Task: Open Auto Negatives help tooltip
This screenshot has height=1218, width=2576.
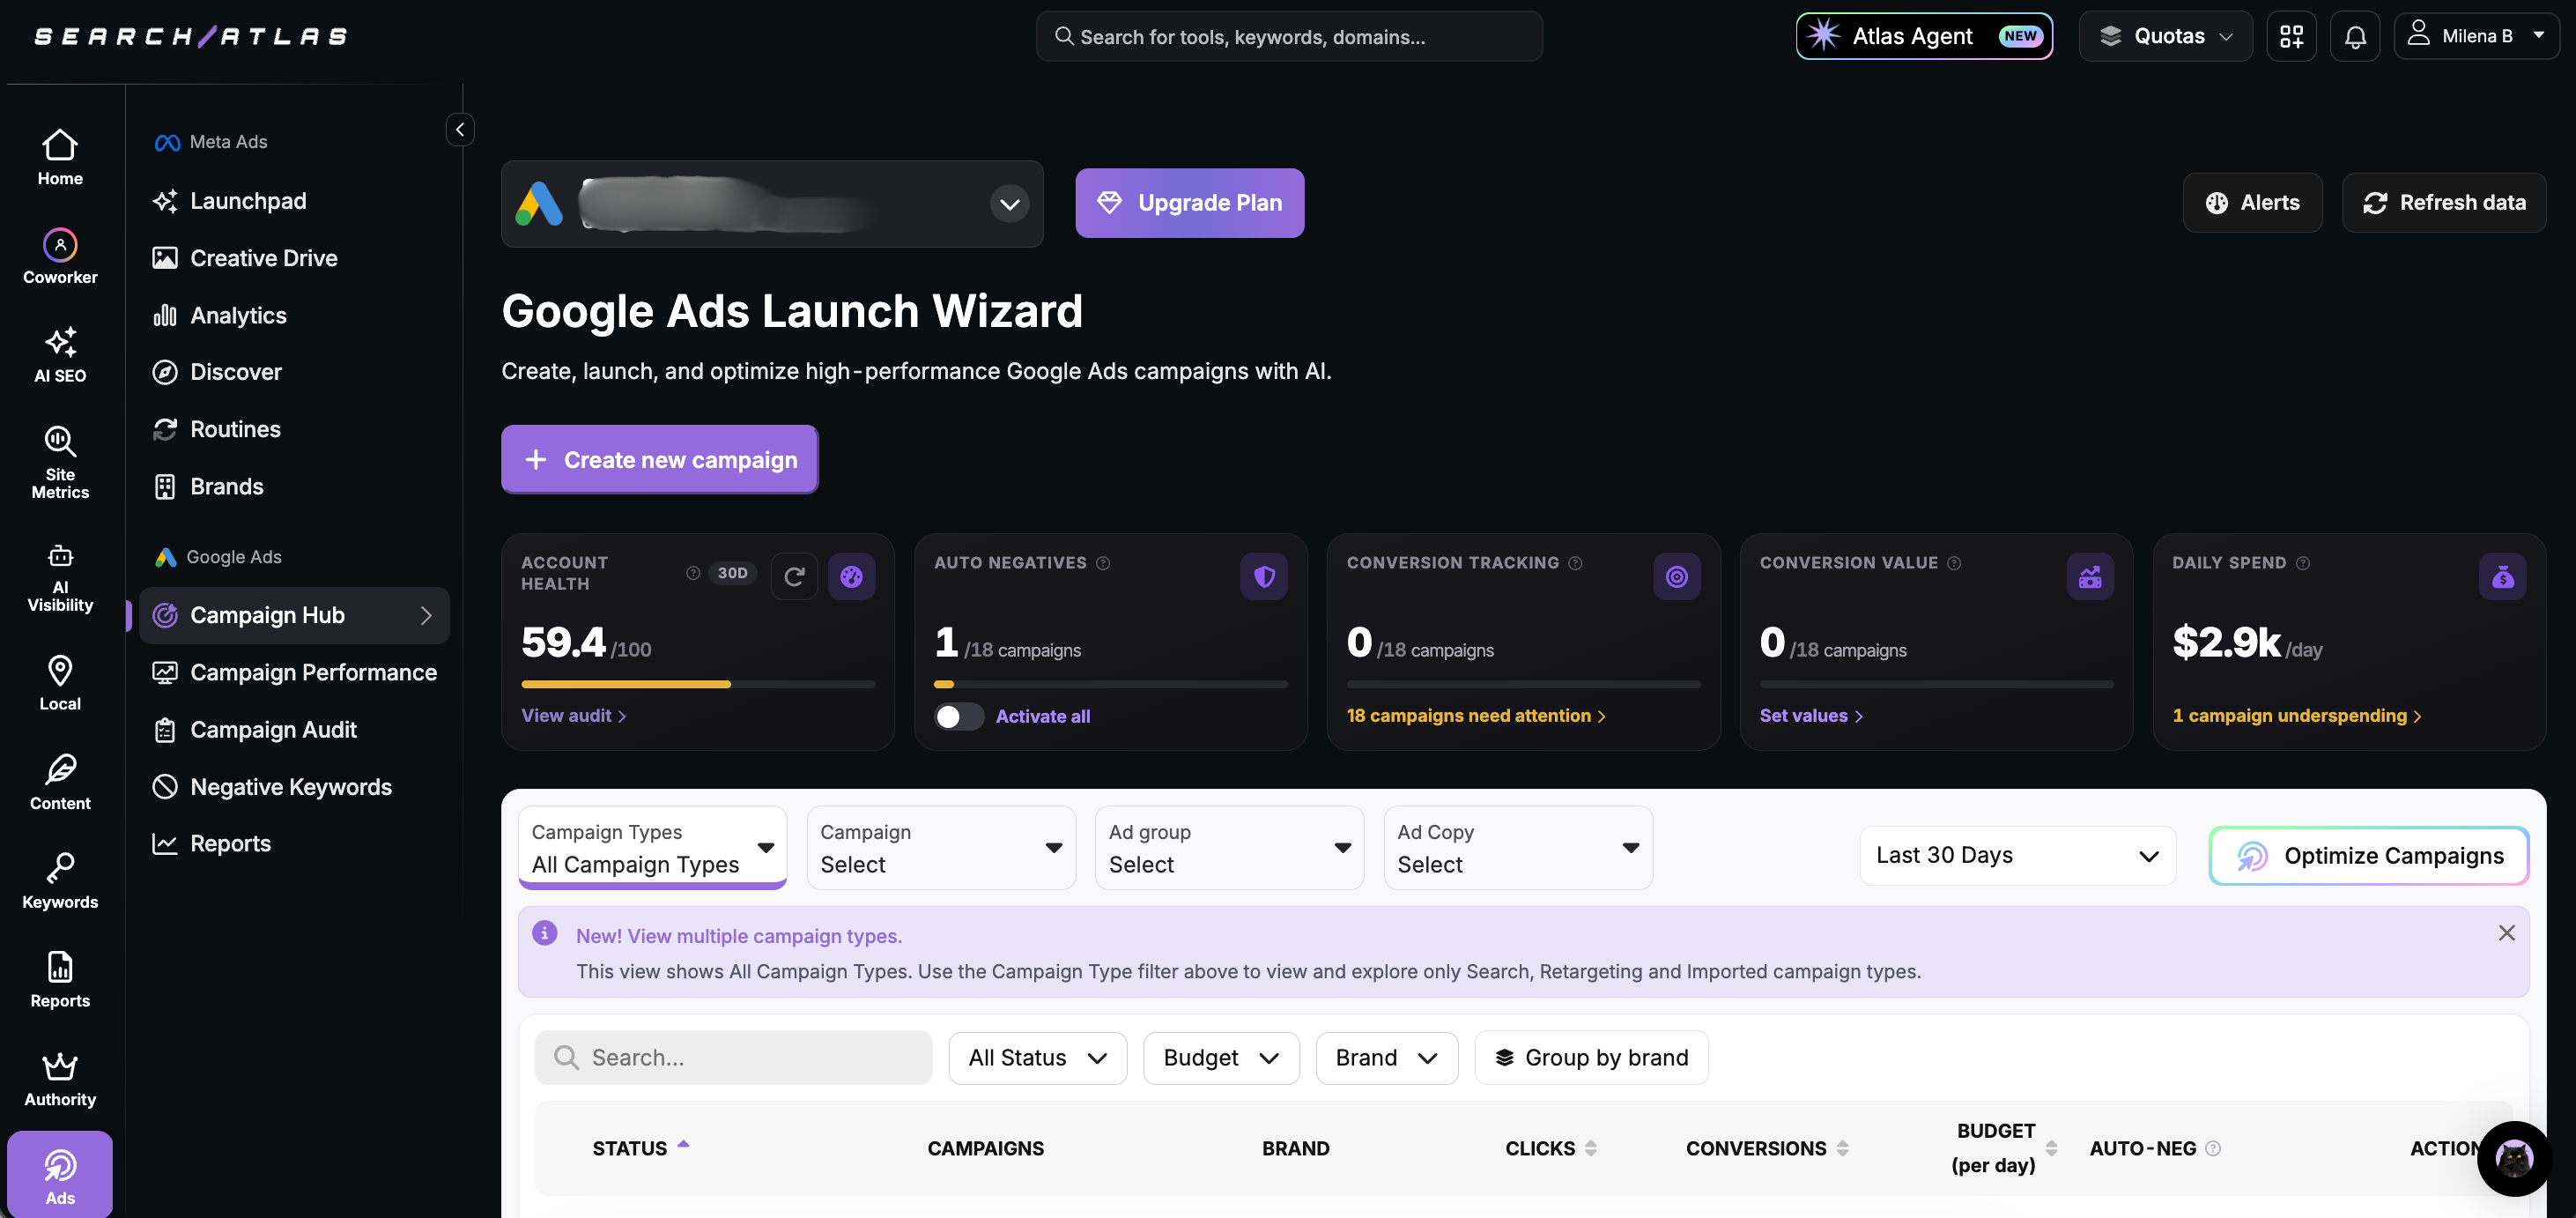Action: pyautogui.click(x=1103, y=563)
